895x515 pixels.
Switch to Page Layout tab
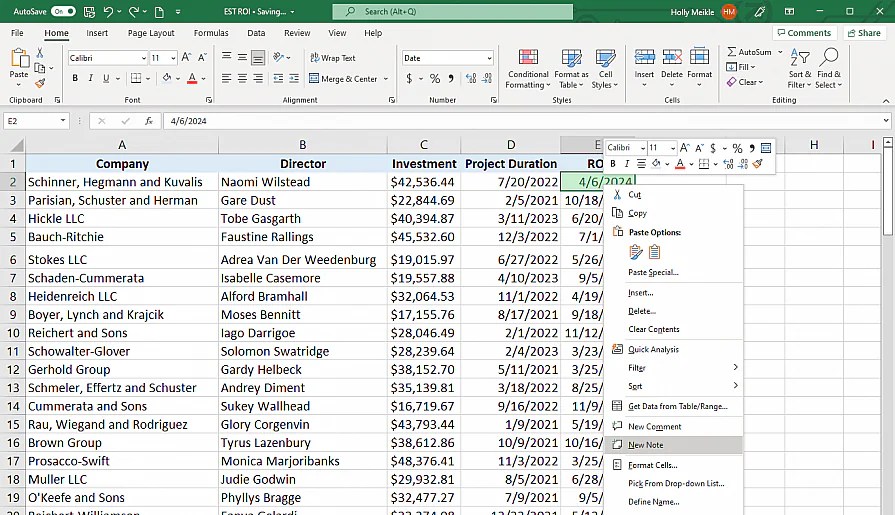[x=151, y=33]
